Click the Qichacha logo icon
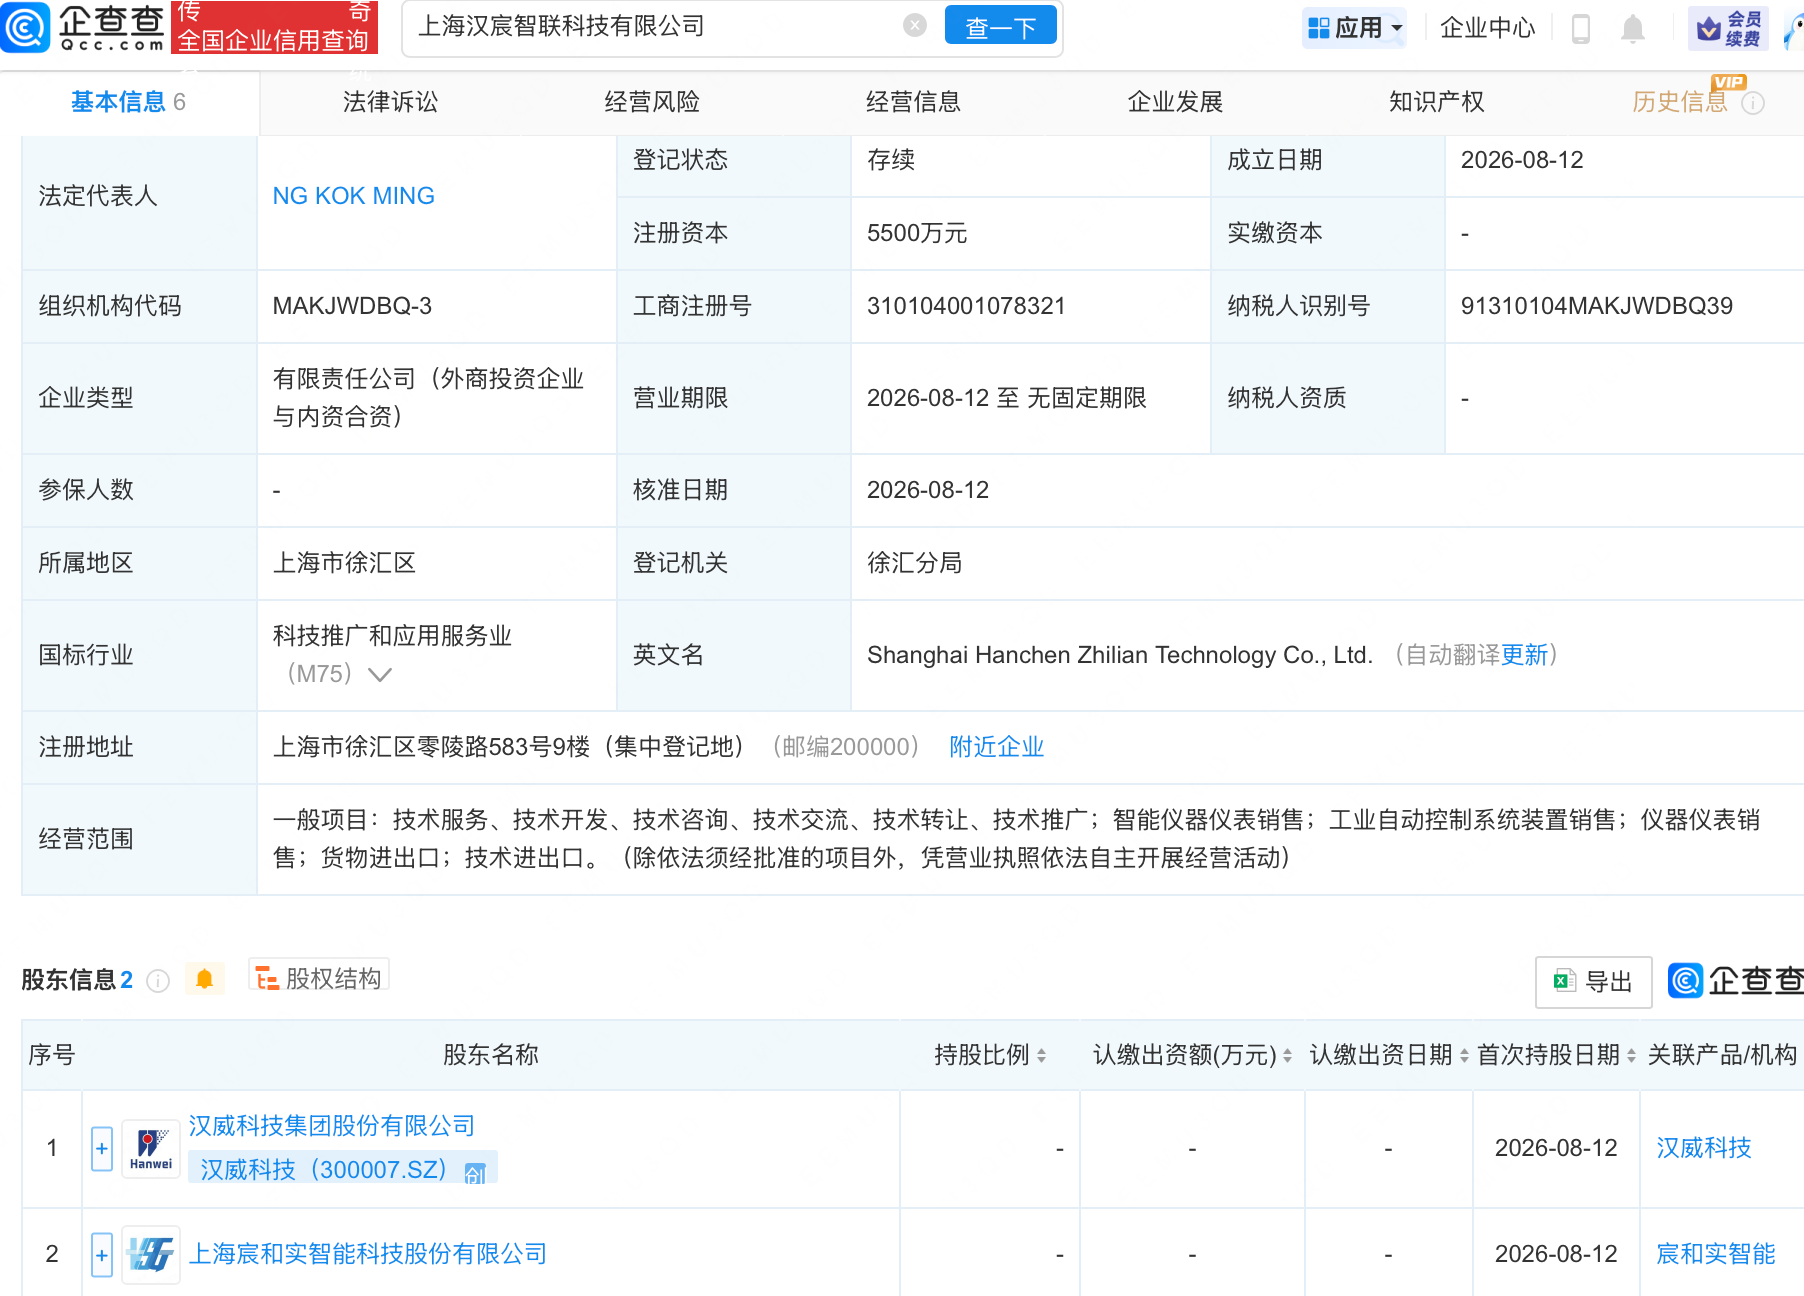1804x1296 pixels. point(26,27)
